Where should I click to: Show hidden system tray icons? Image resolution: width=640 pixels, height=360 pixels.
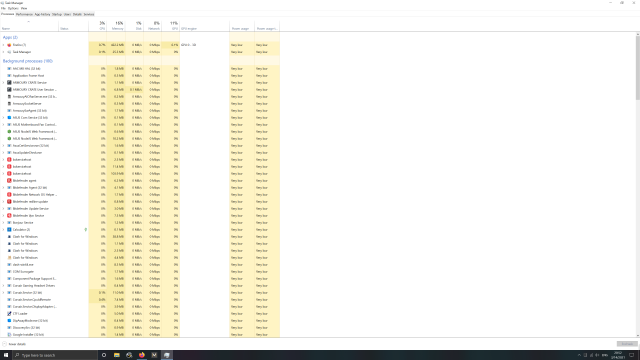[x=579, y=355]
